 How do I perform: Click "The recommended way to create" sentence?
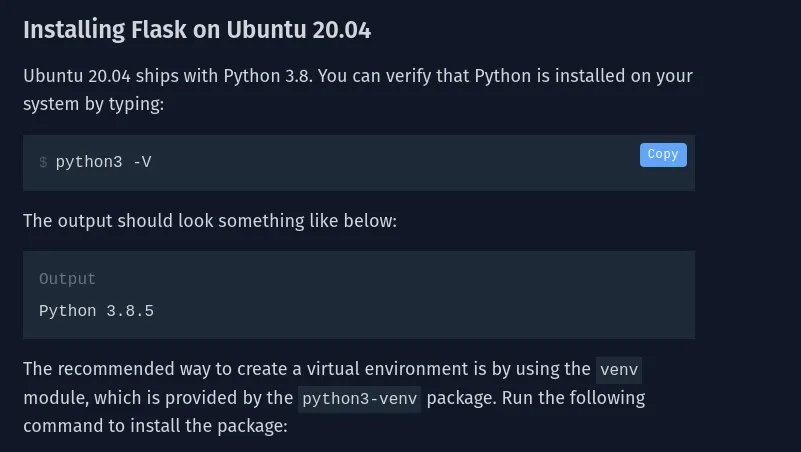[150, 369]
